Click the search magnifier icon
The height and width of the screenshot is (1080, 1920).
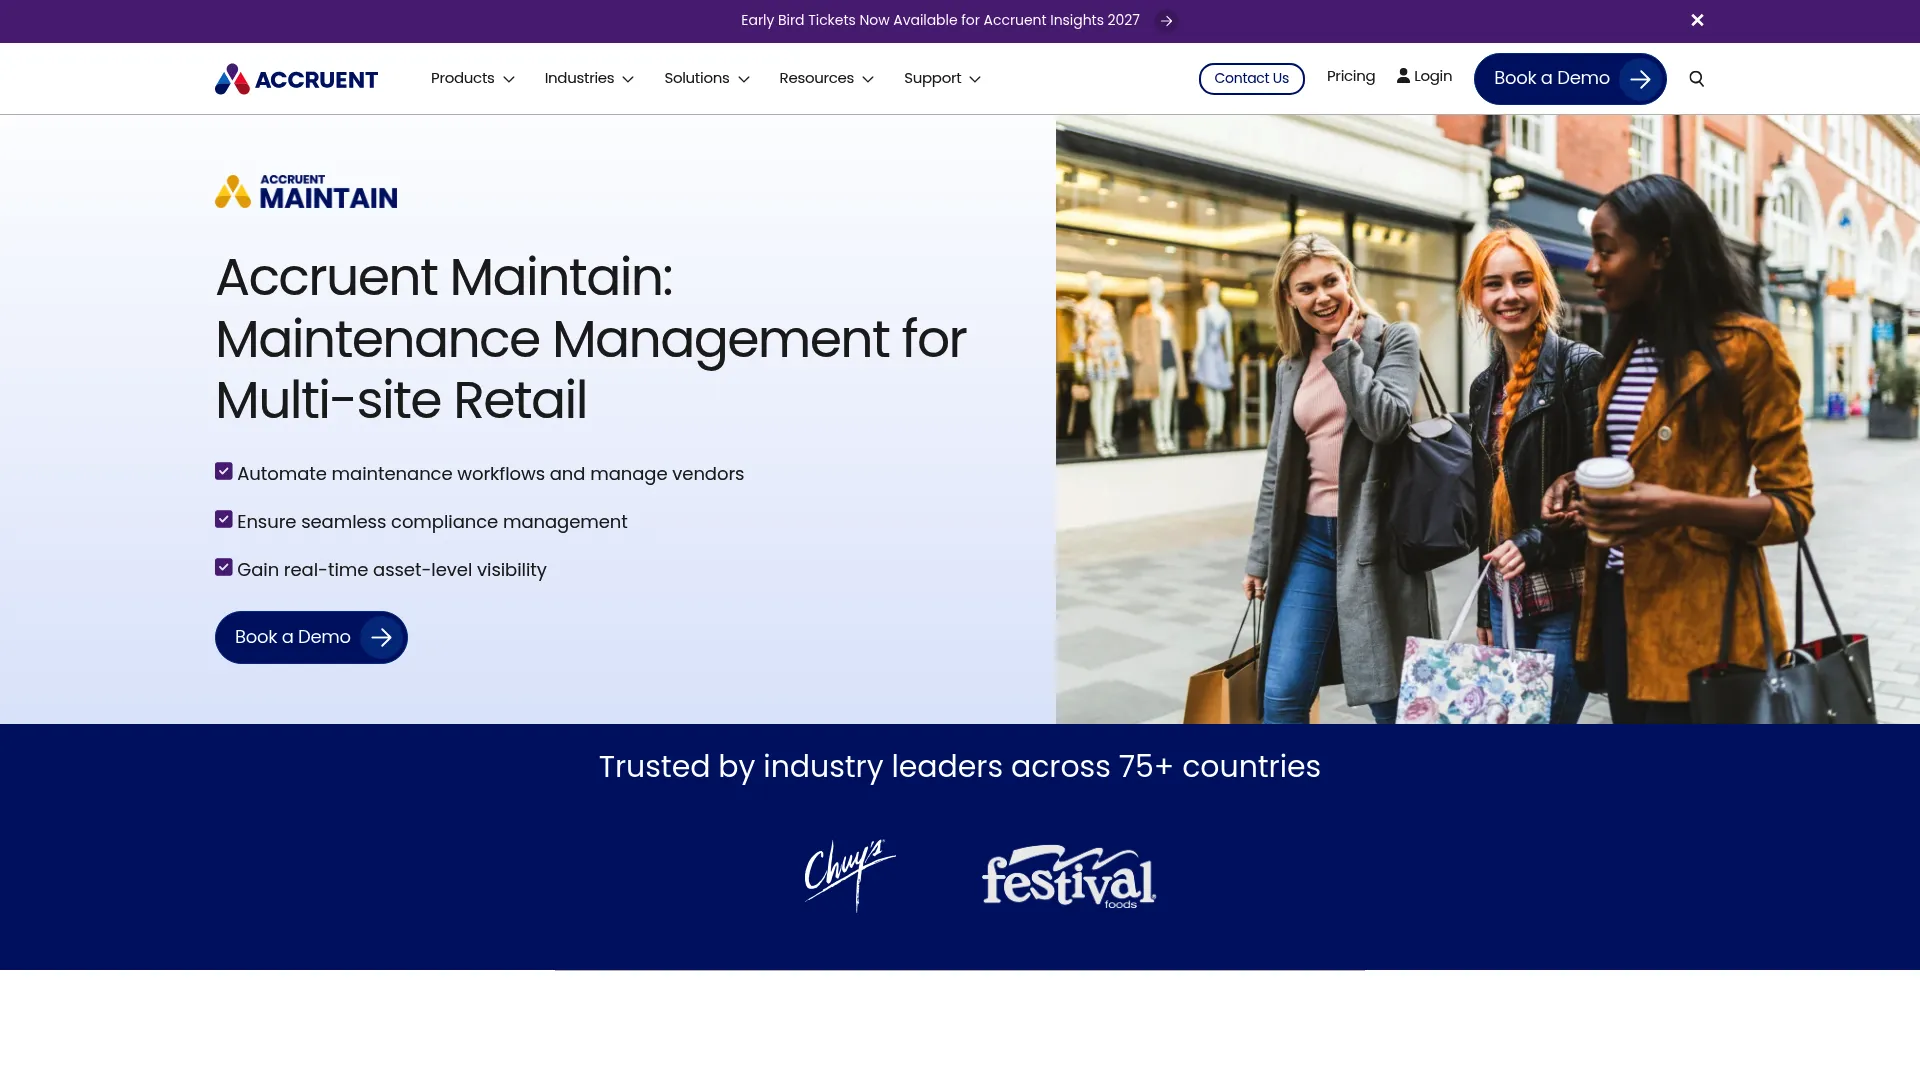tap(1696, 79)
